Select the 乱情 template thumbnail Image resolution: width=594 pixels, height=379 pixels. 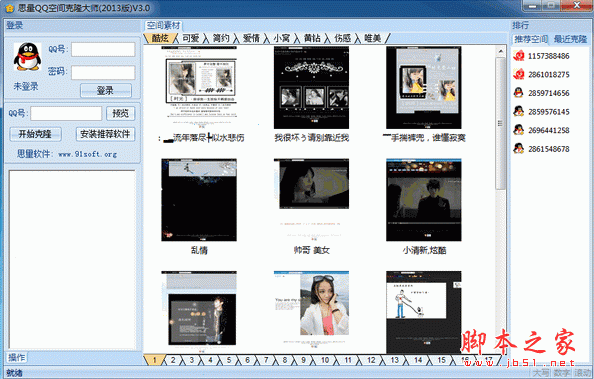[199, 200]
